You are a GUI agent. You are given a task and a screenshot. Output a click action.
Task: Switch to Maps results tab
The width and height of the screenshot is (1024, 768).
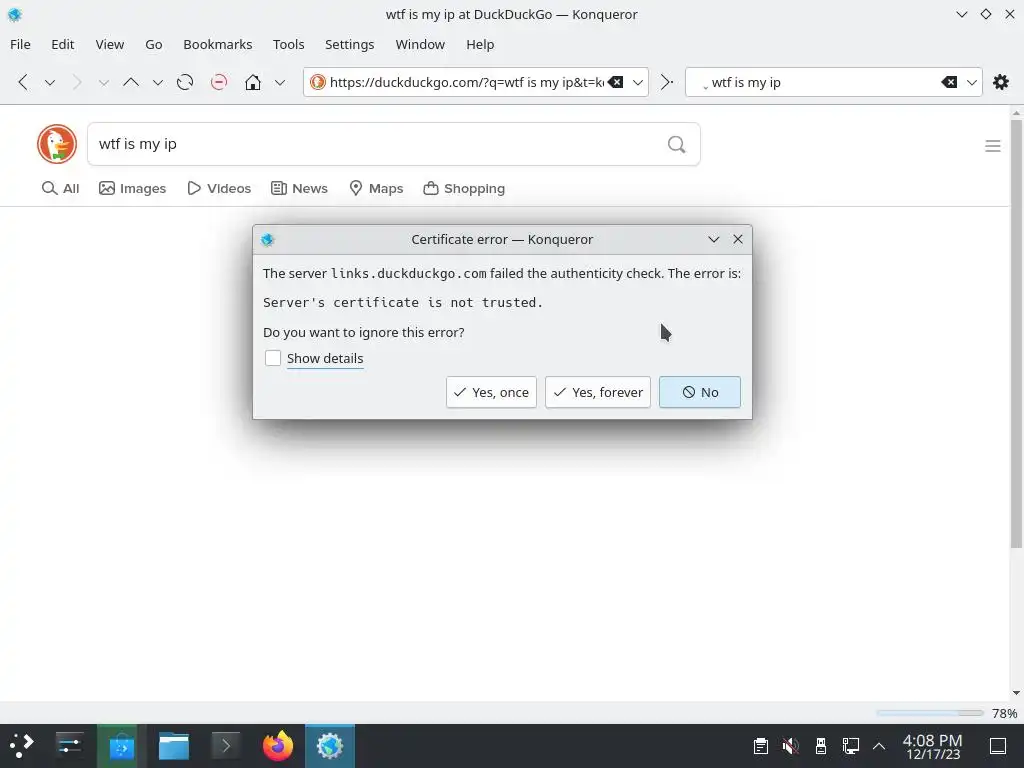coord(376,189)
